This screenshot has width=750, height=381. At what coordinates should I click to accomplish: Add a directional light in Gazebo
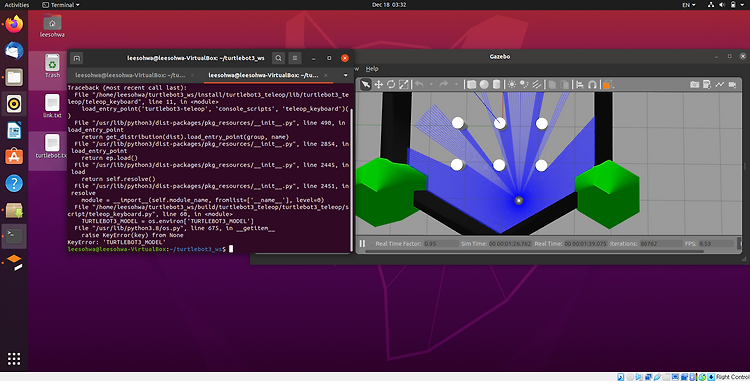(537, 85)
